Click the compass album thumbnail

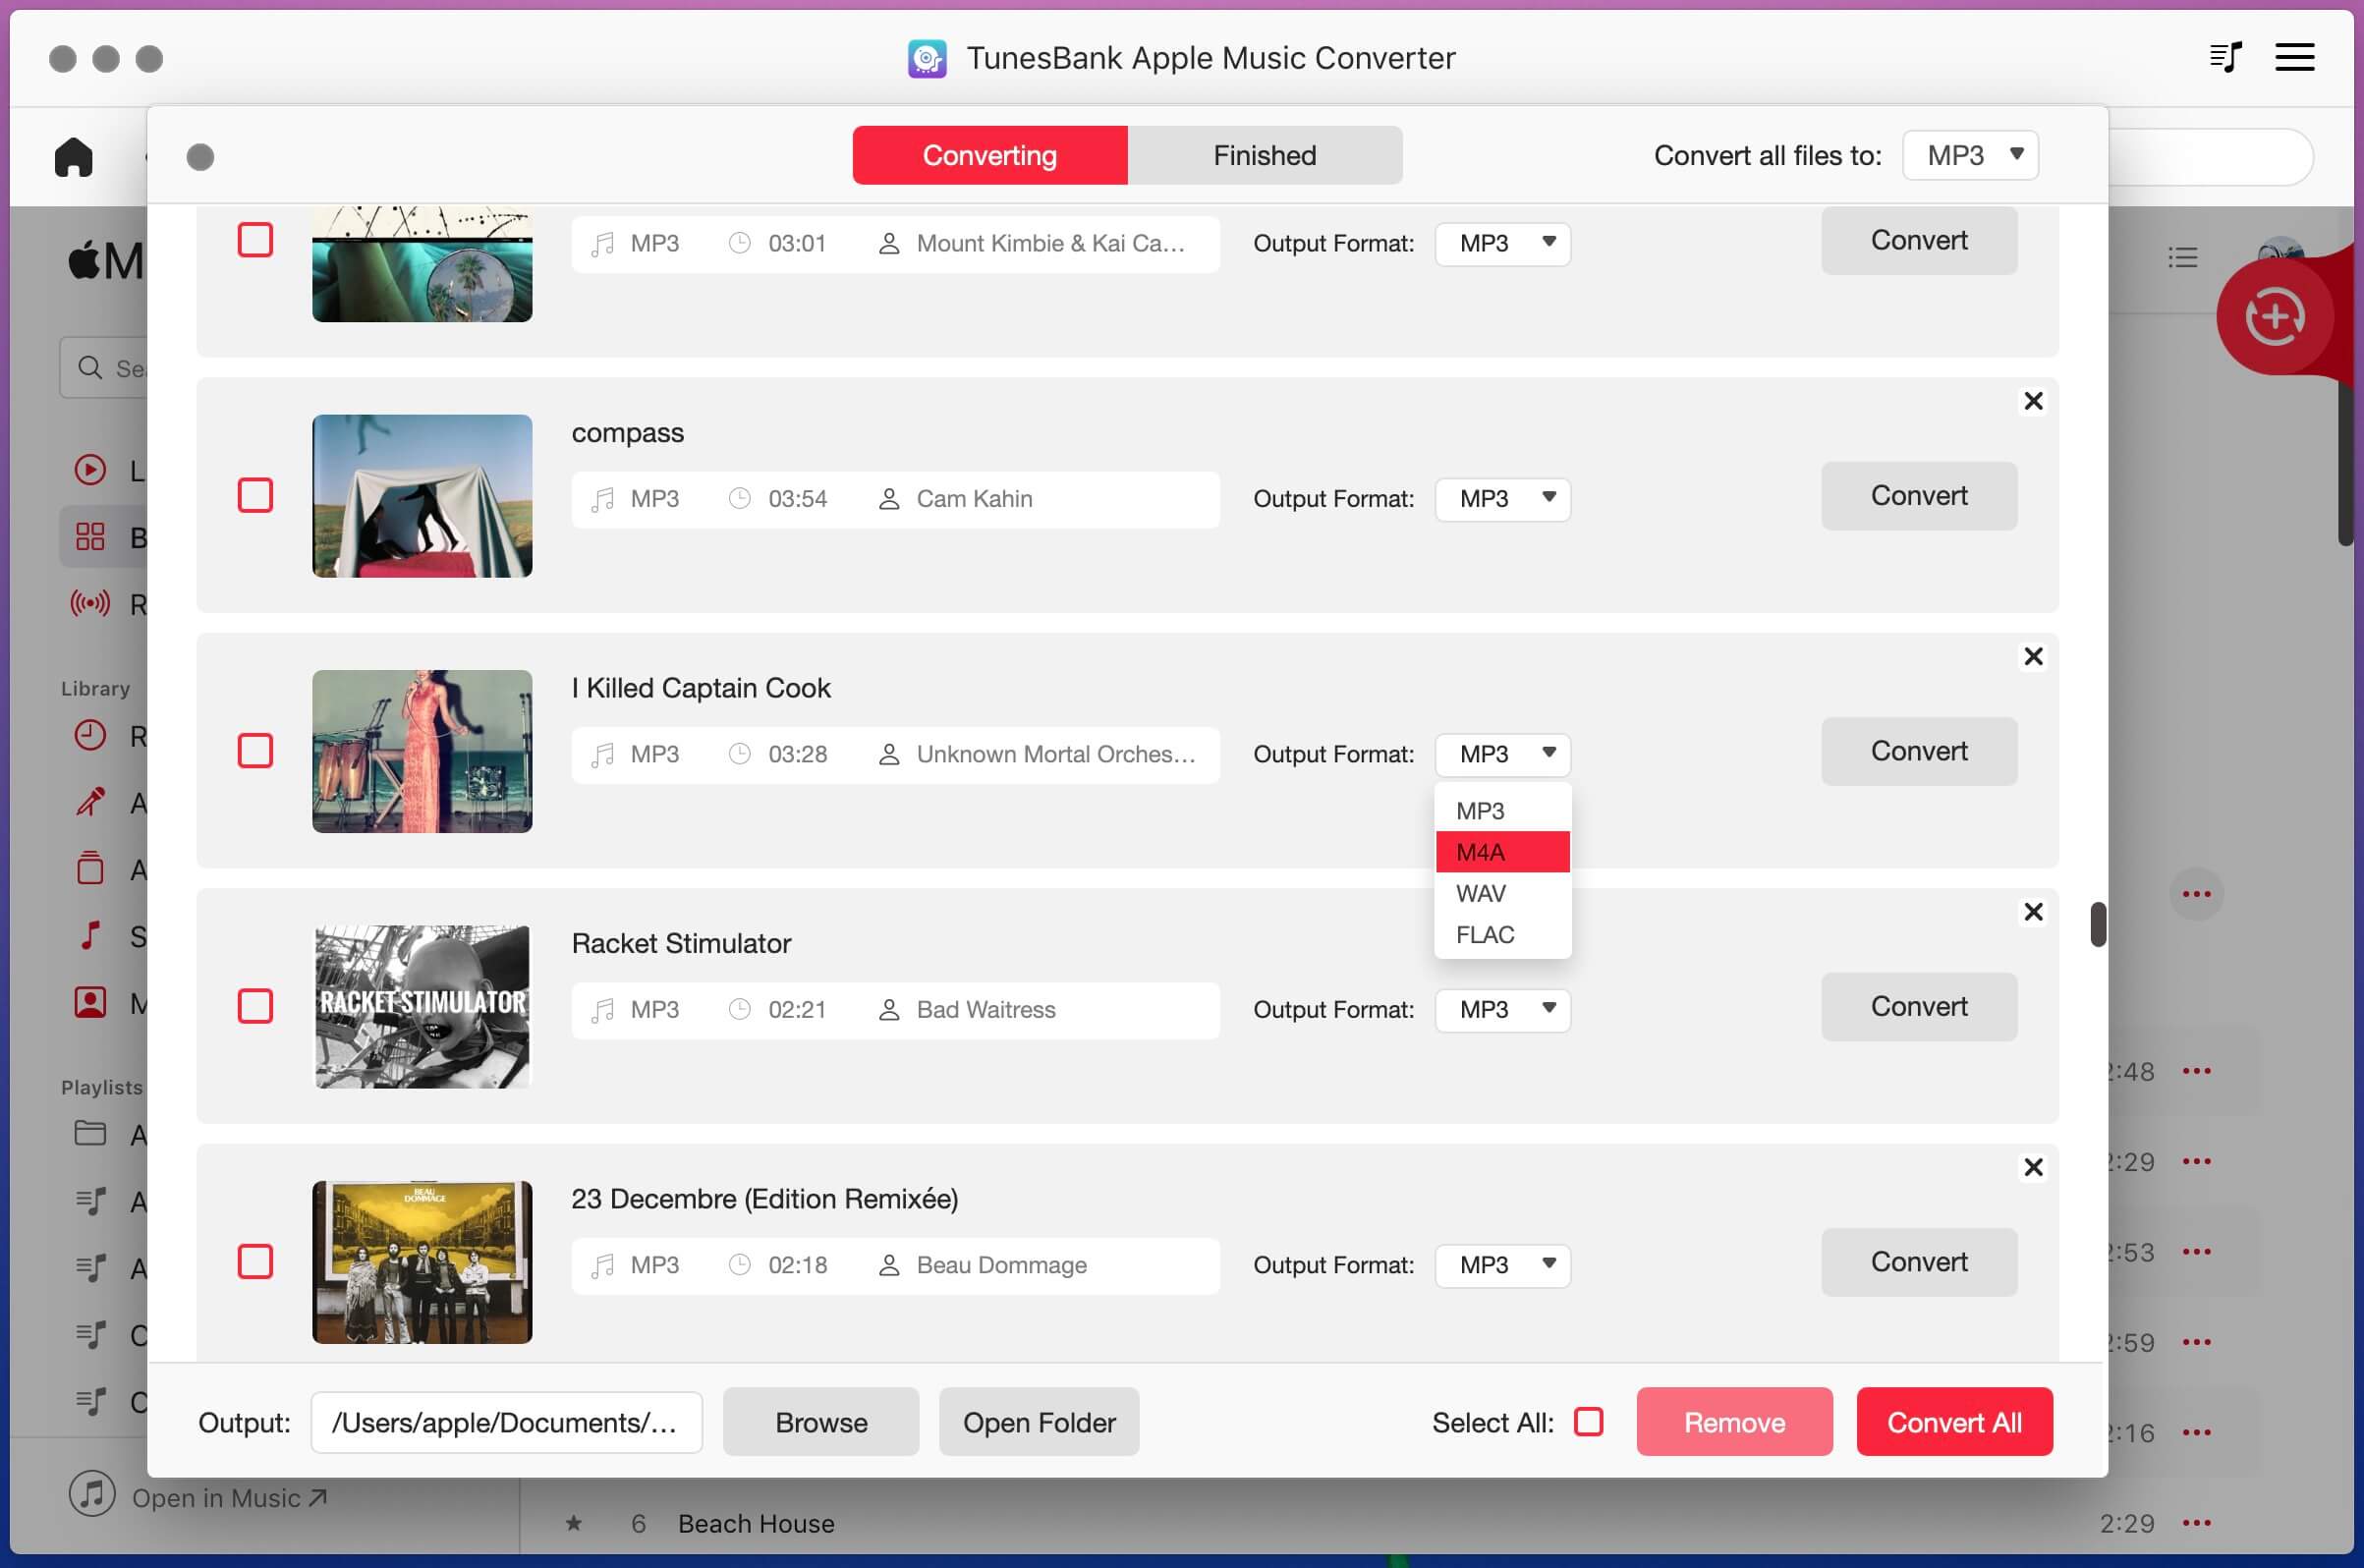pos(422,496)
